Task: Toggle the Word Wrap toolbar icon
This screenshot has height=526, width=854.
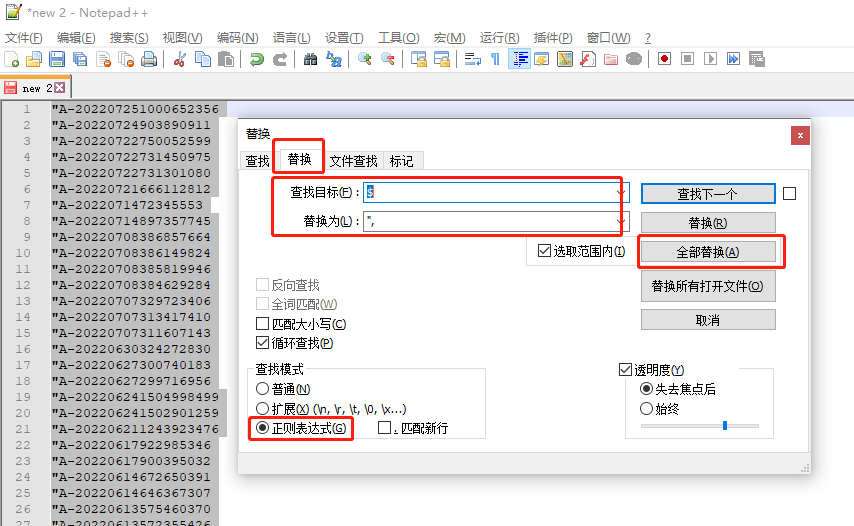Action: pos(472,59)
